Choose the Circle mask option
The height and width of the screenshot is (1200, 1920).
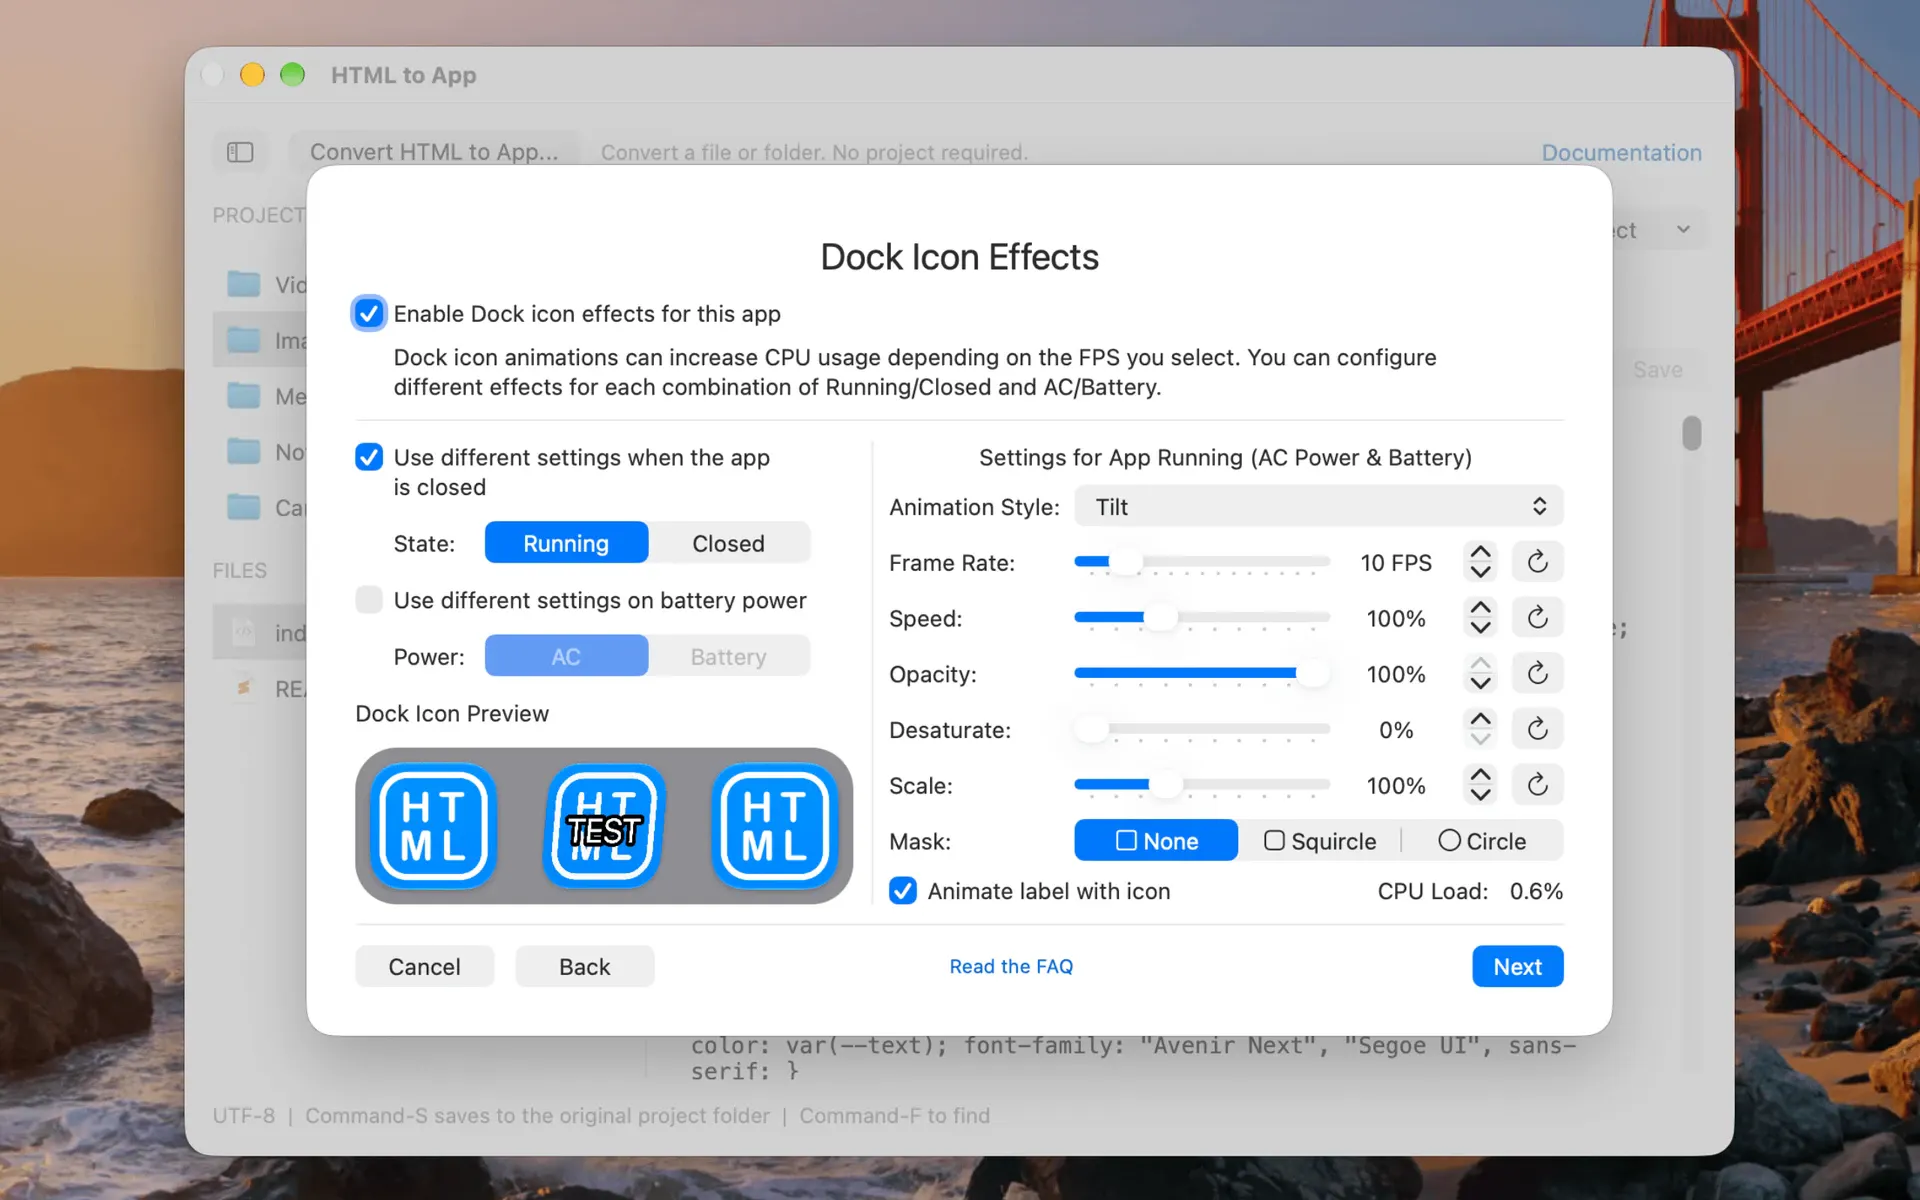pos(1482,841)
